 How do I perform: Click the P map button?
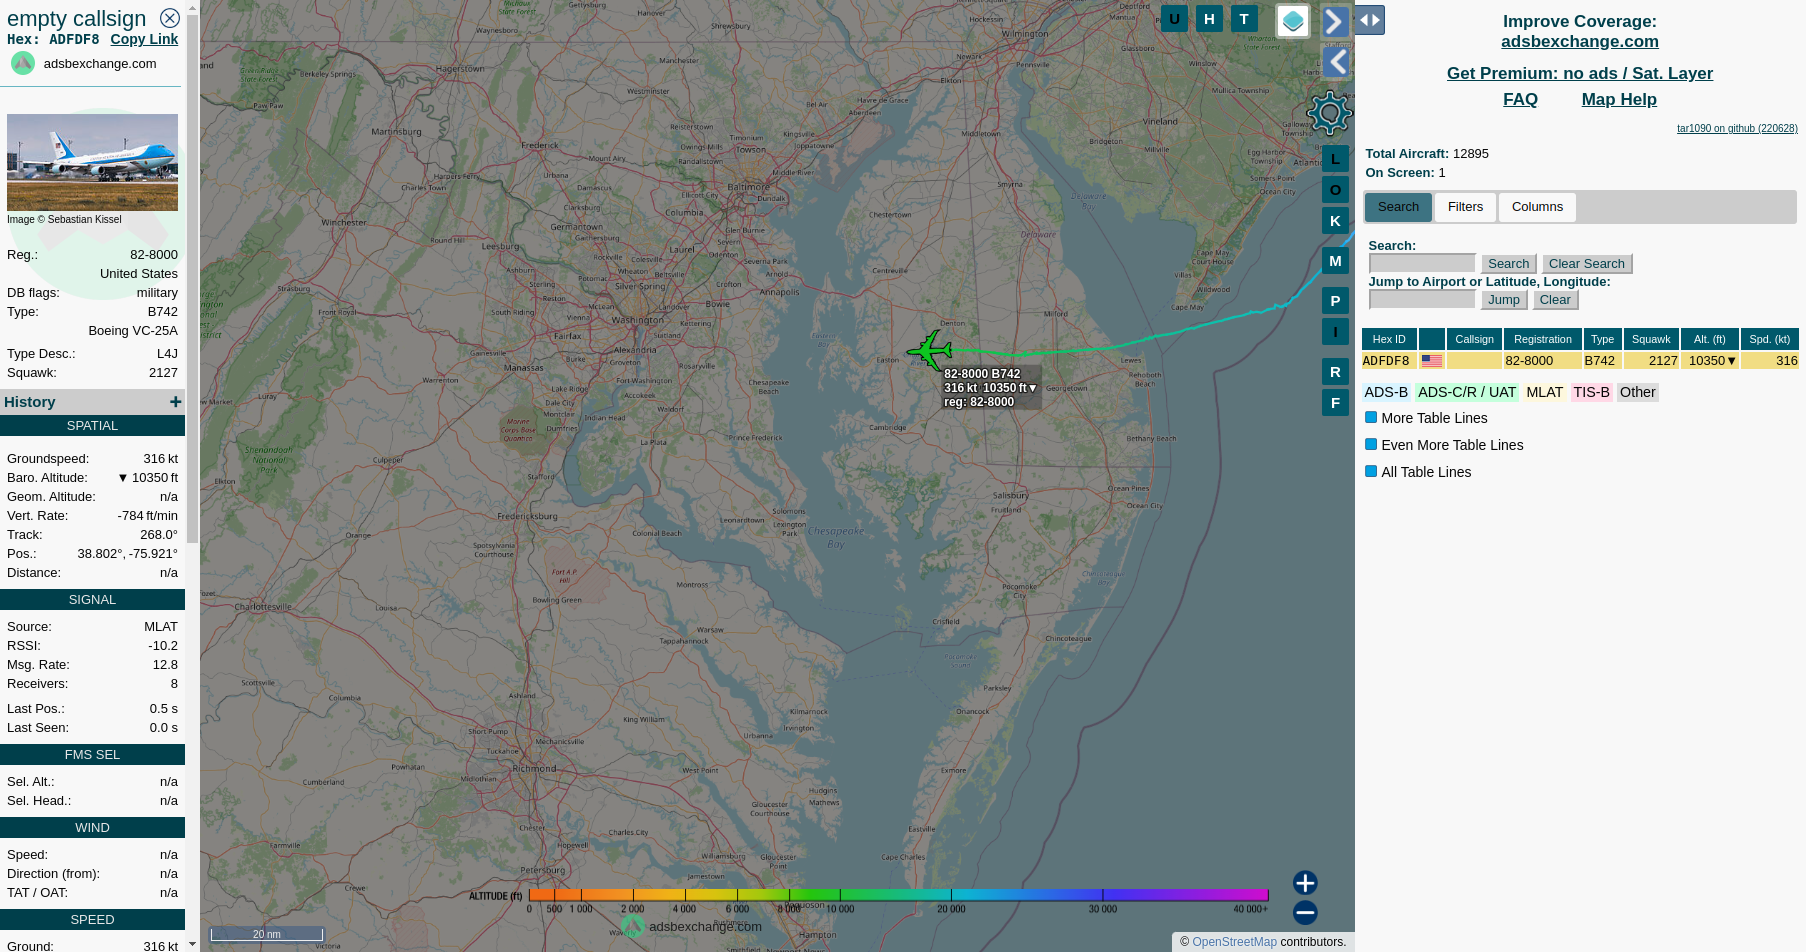coord(1335,301)
